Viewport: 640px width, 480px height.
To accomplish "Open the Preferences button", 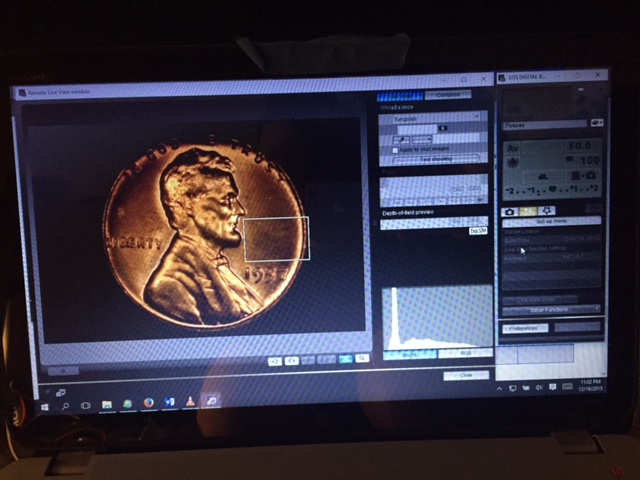I will pyautogui.click(x=525, y=328).
